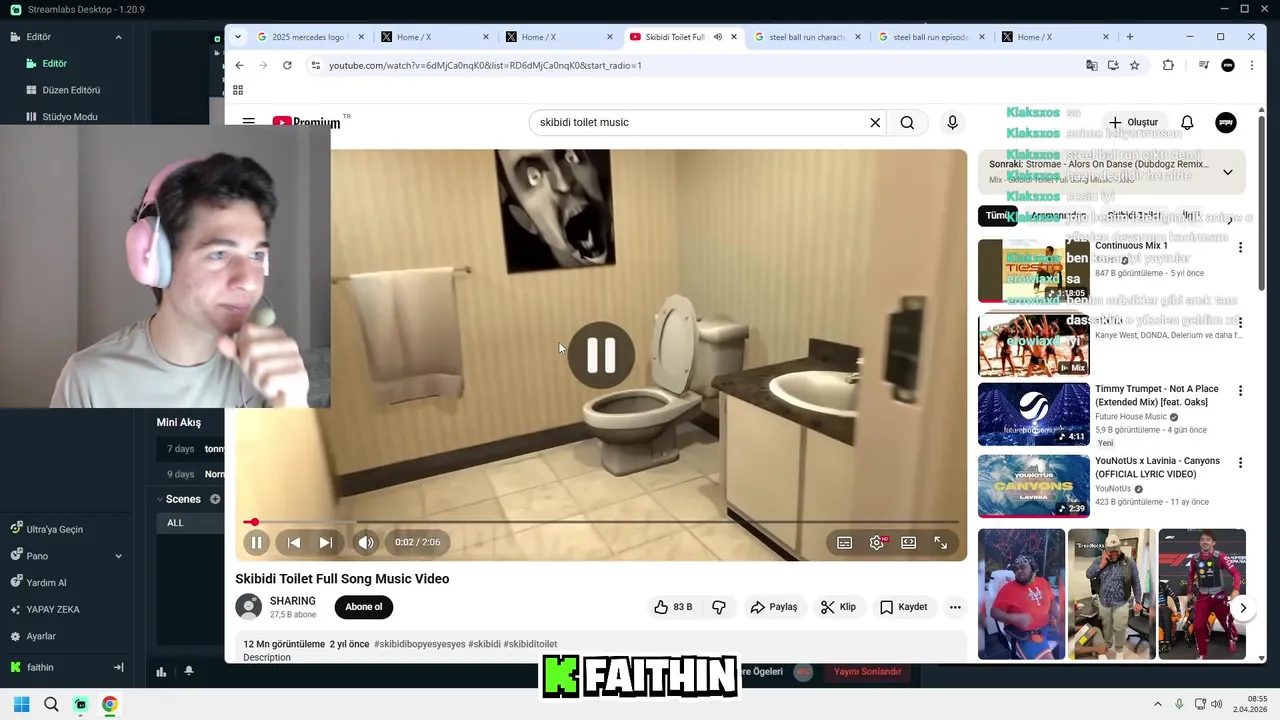Open options for Timmy Trumpet video
Image resolution: width=1280 pixels, height=720 pixels.
(x=1240, y=391)
